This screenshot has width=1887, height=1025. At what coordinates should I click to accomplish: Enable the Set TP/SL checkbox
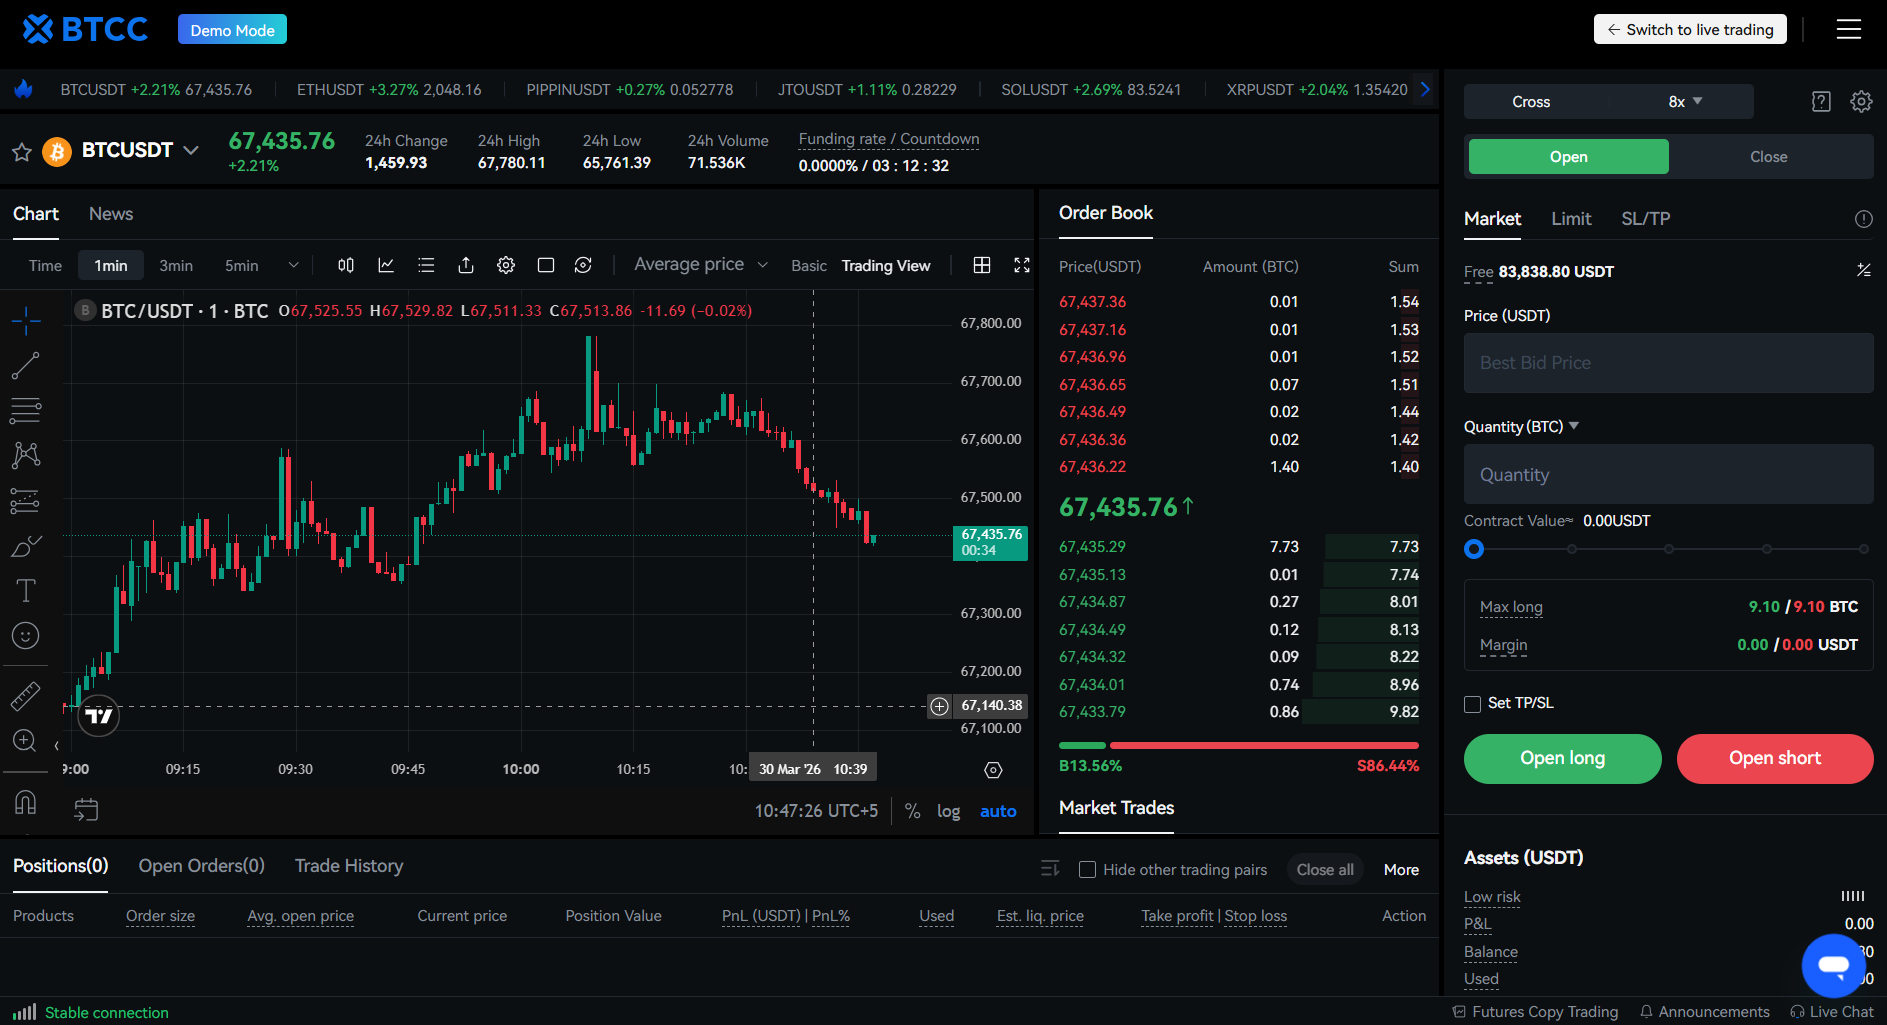click(x=1472, y=704)
